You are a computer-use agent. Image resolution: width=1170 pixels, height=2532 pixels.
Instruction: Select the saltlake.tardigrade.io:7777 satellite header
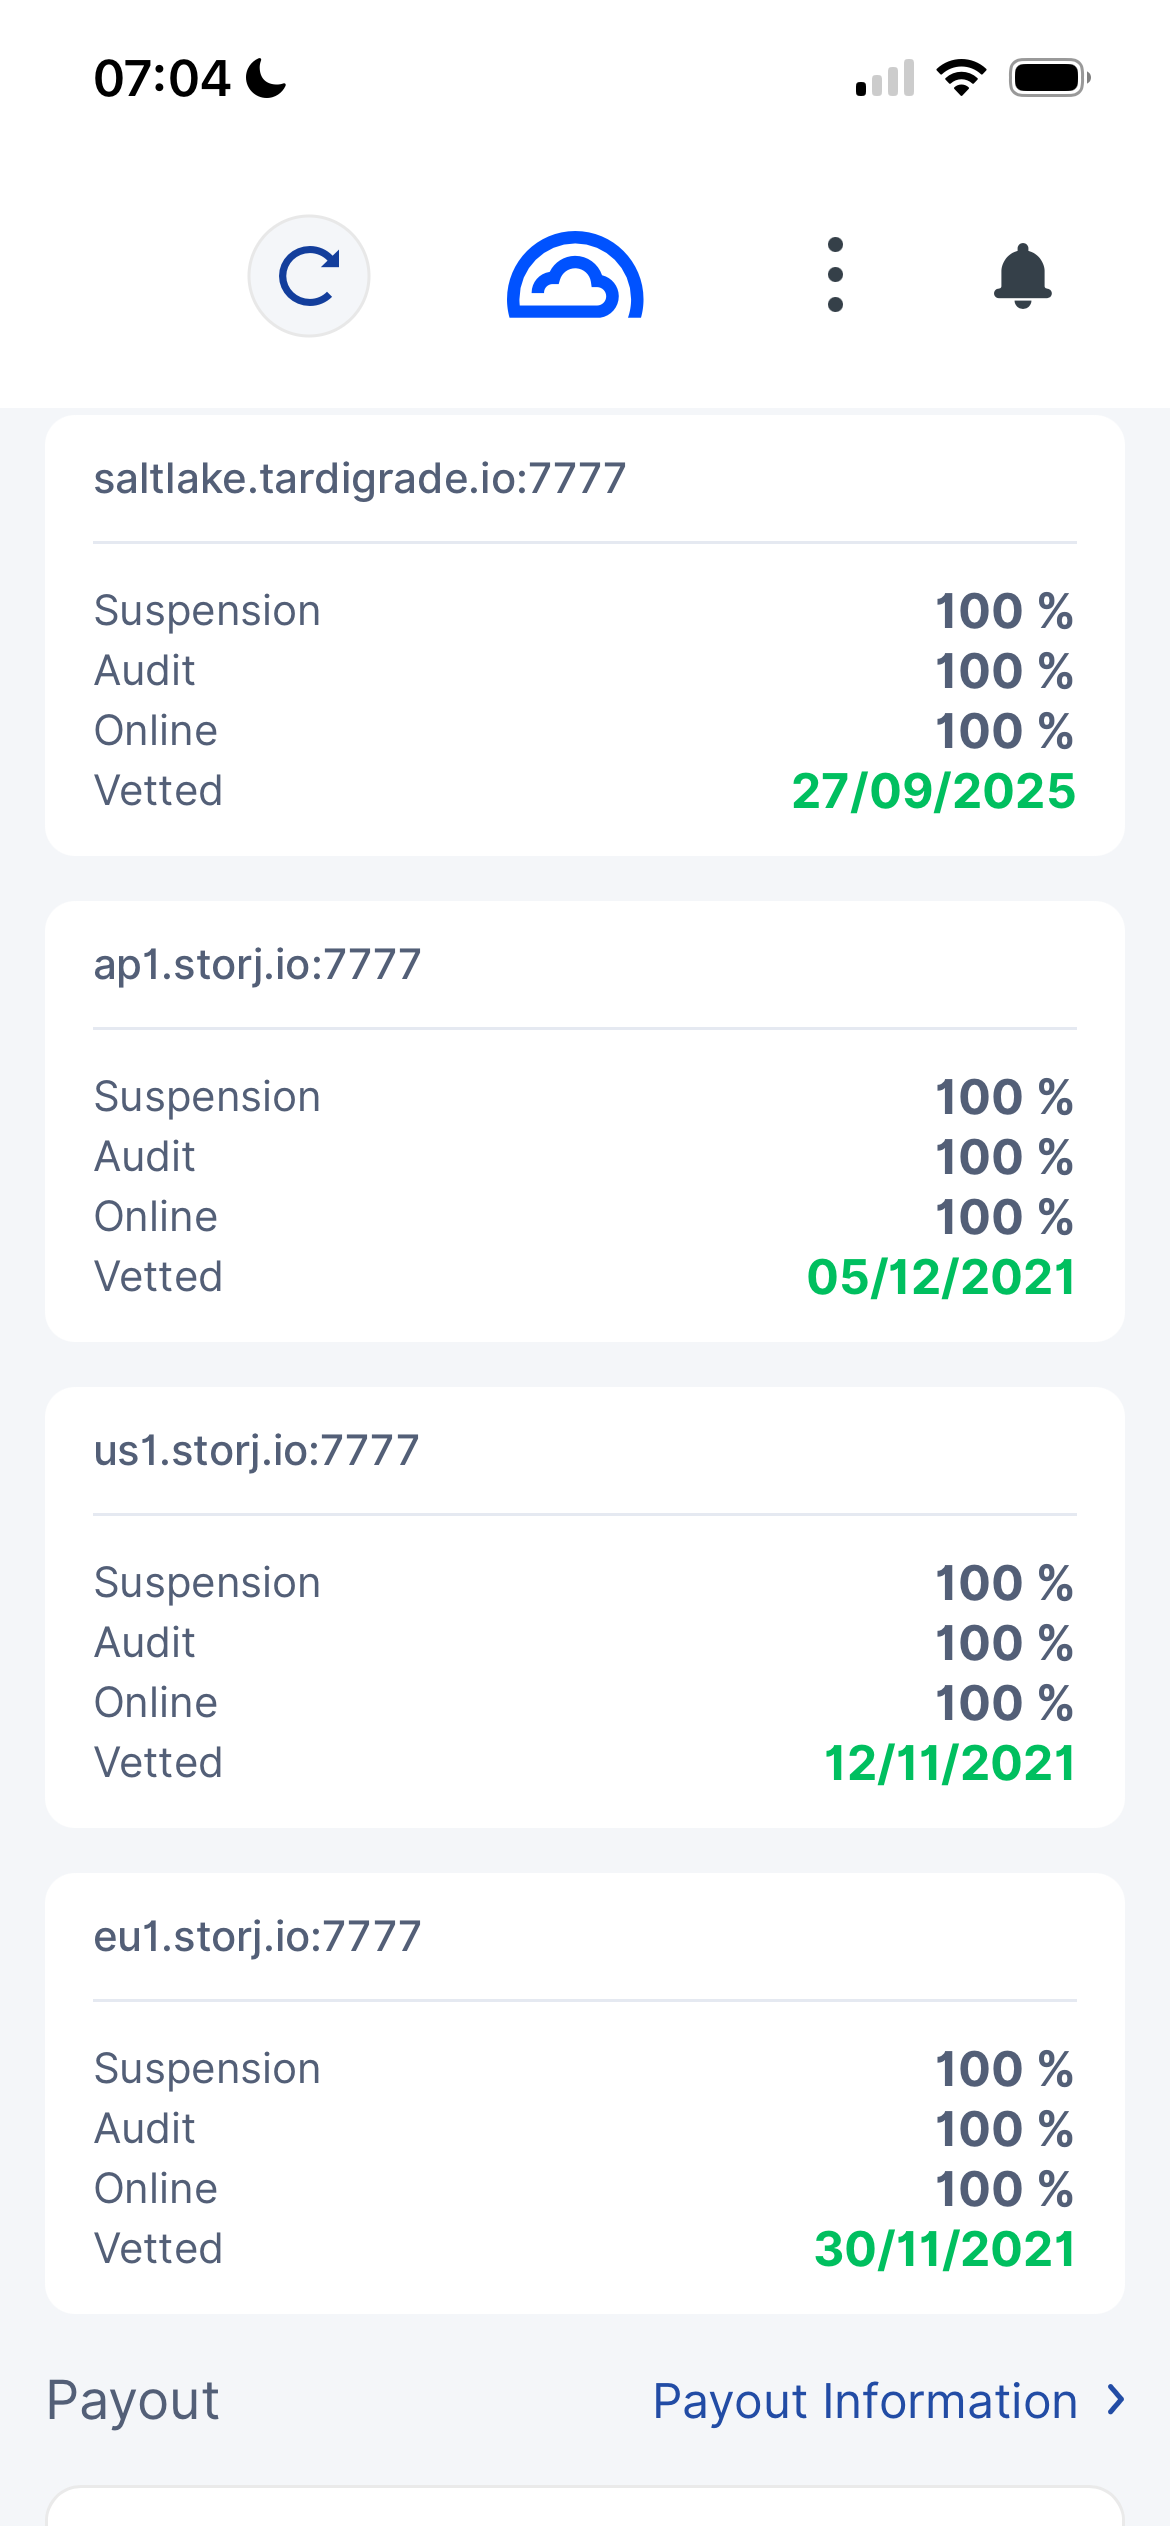click(x=360, y=478)
